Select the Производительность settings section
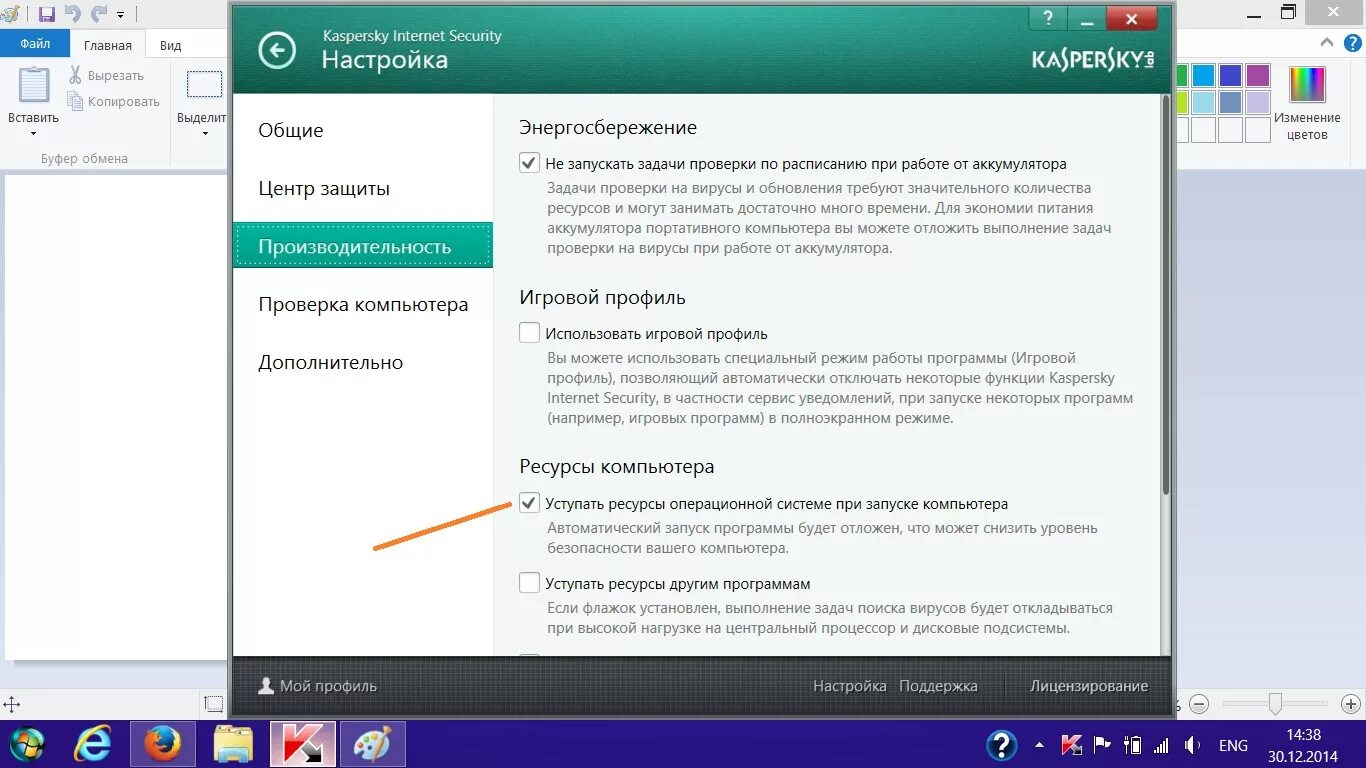Screen dimensions: 1366x768 click(363, 246)
